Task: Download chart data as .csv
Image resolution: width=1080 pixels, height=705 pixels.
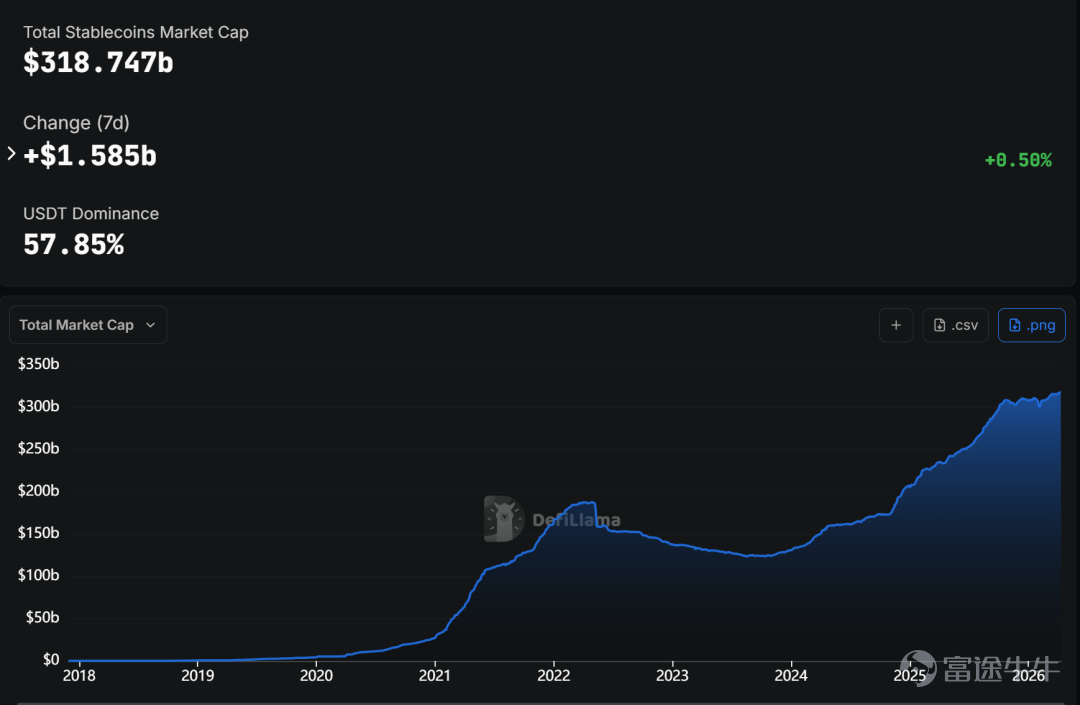Action: click(955, 325)
